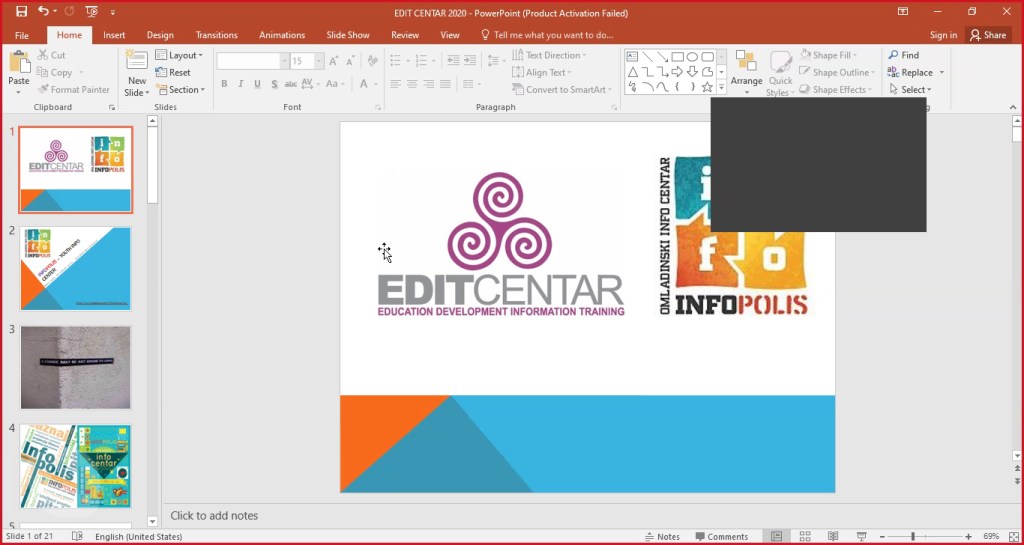Select the rectangle shape in shapes gallery
This screenshot has width=1024, height=545.
tap(677, 57)
